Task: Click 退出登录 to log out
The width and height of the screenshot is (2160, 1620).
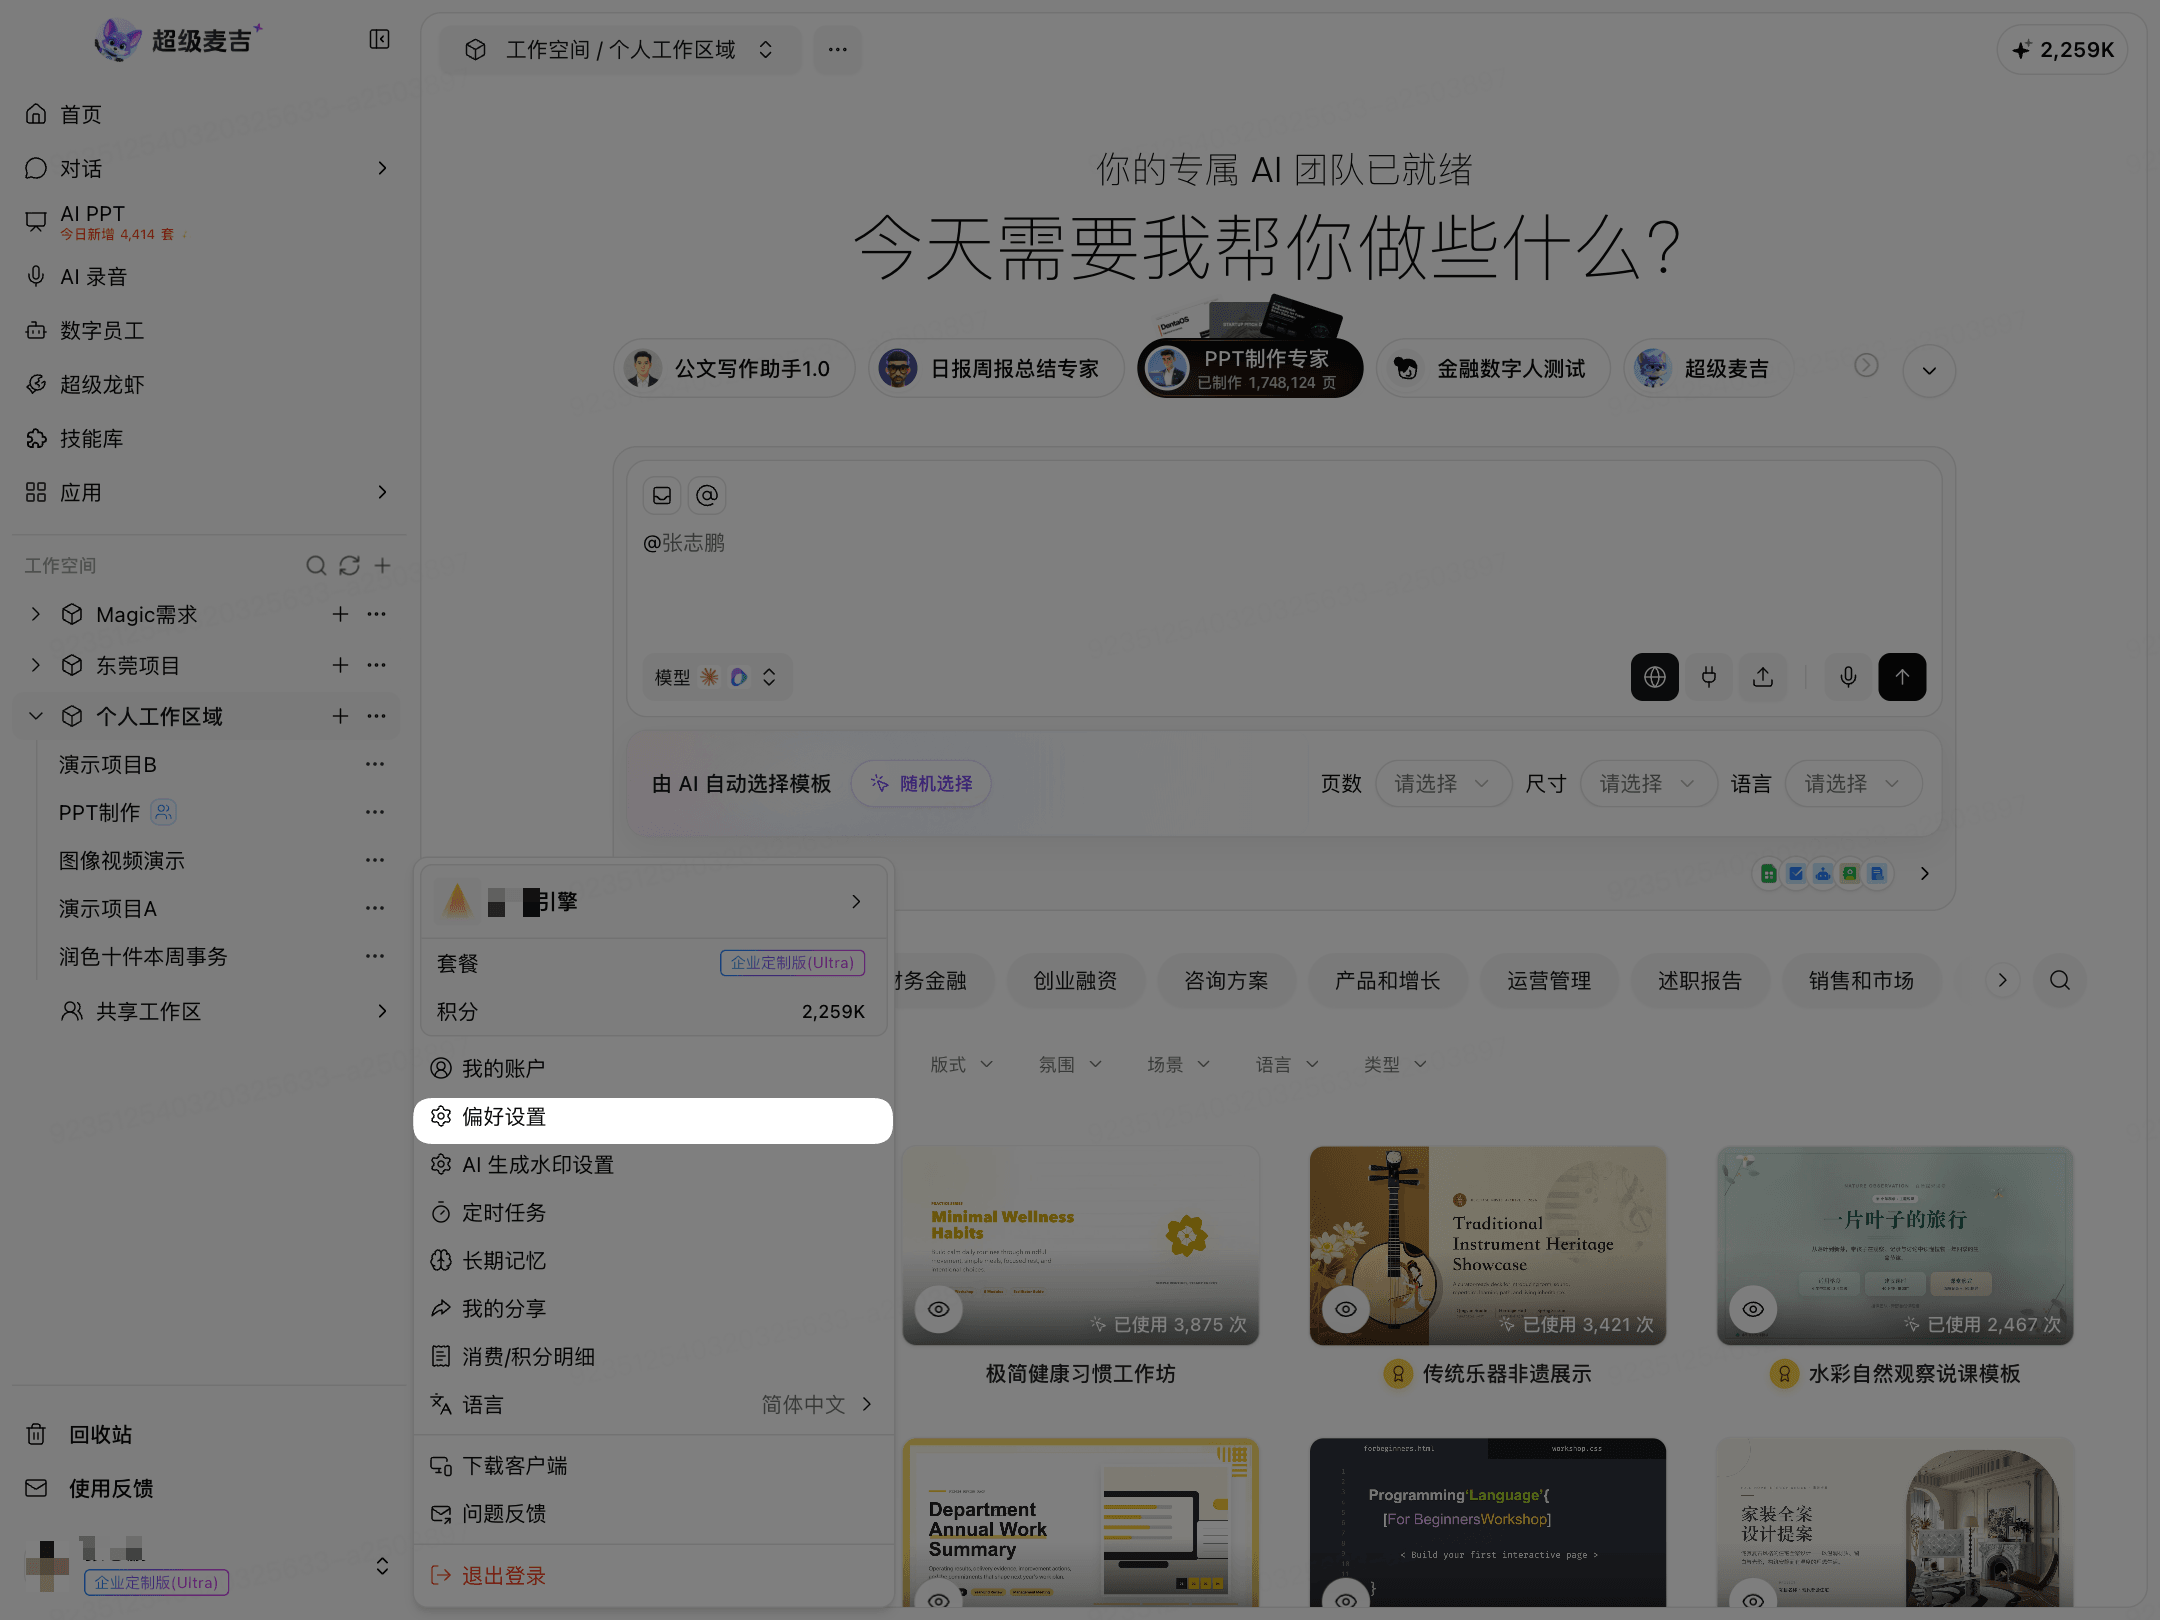Action: (x=653, y=1576)
